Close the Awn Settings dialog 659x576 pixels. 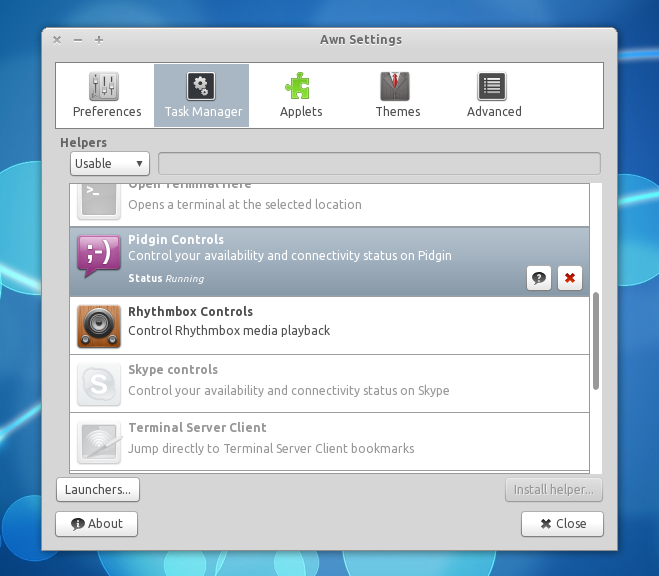(x=562, y=524)
